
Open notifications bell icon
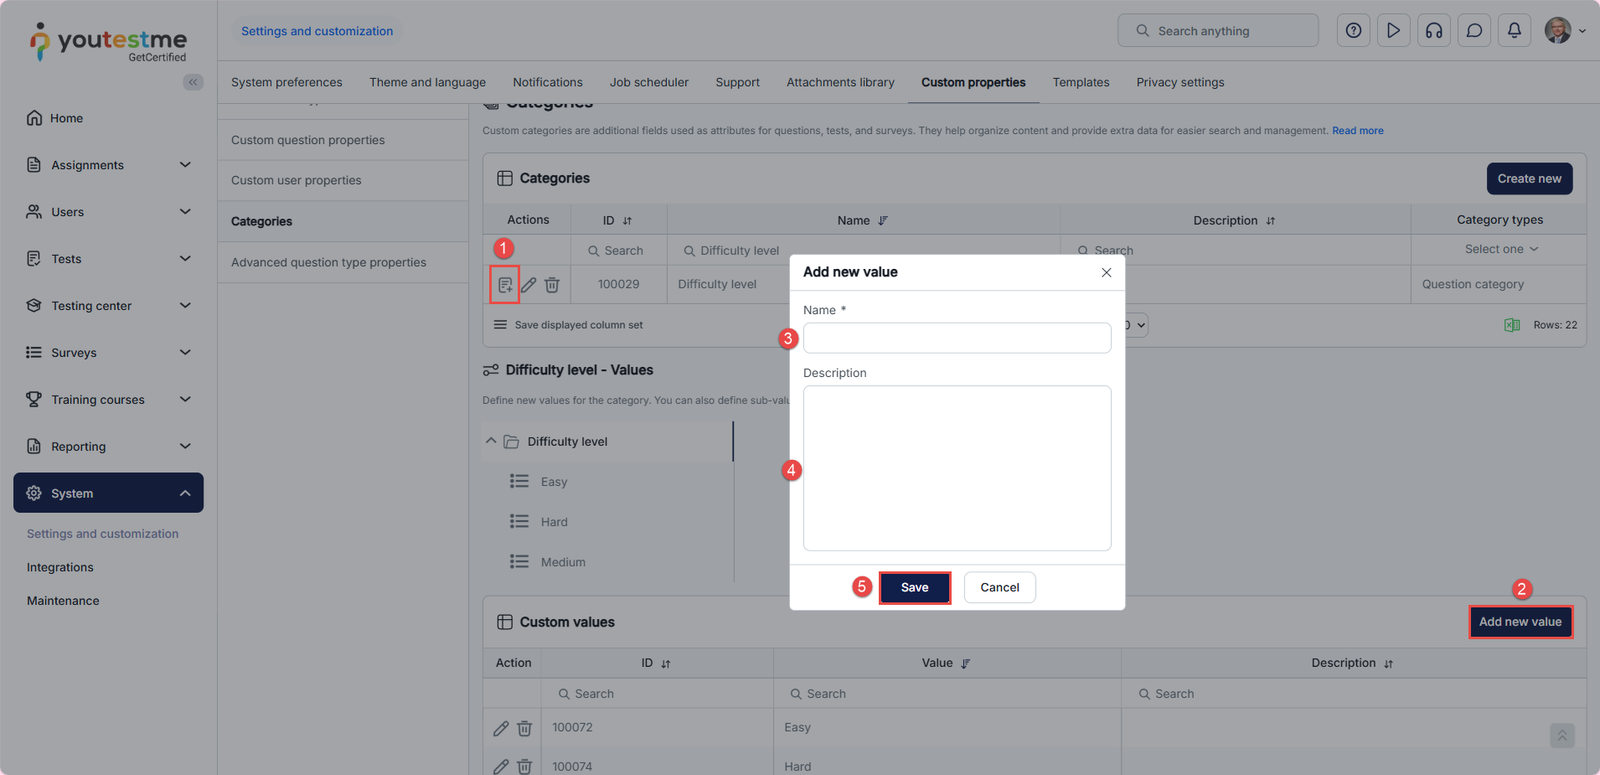[x=1514, y=31]
